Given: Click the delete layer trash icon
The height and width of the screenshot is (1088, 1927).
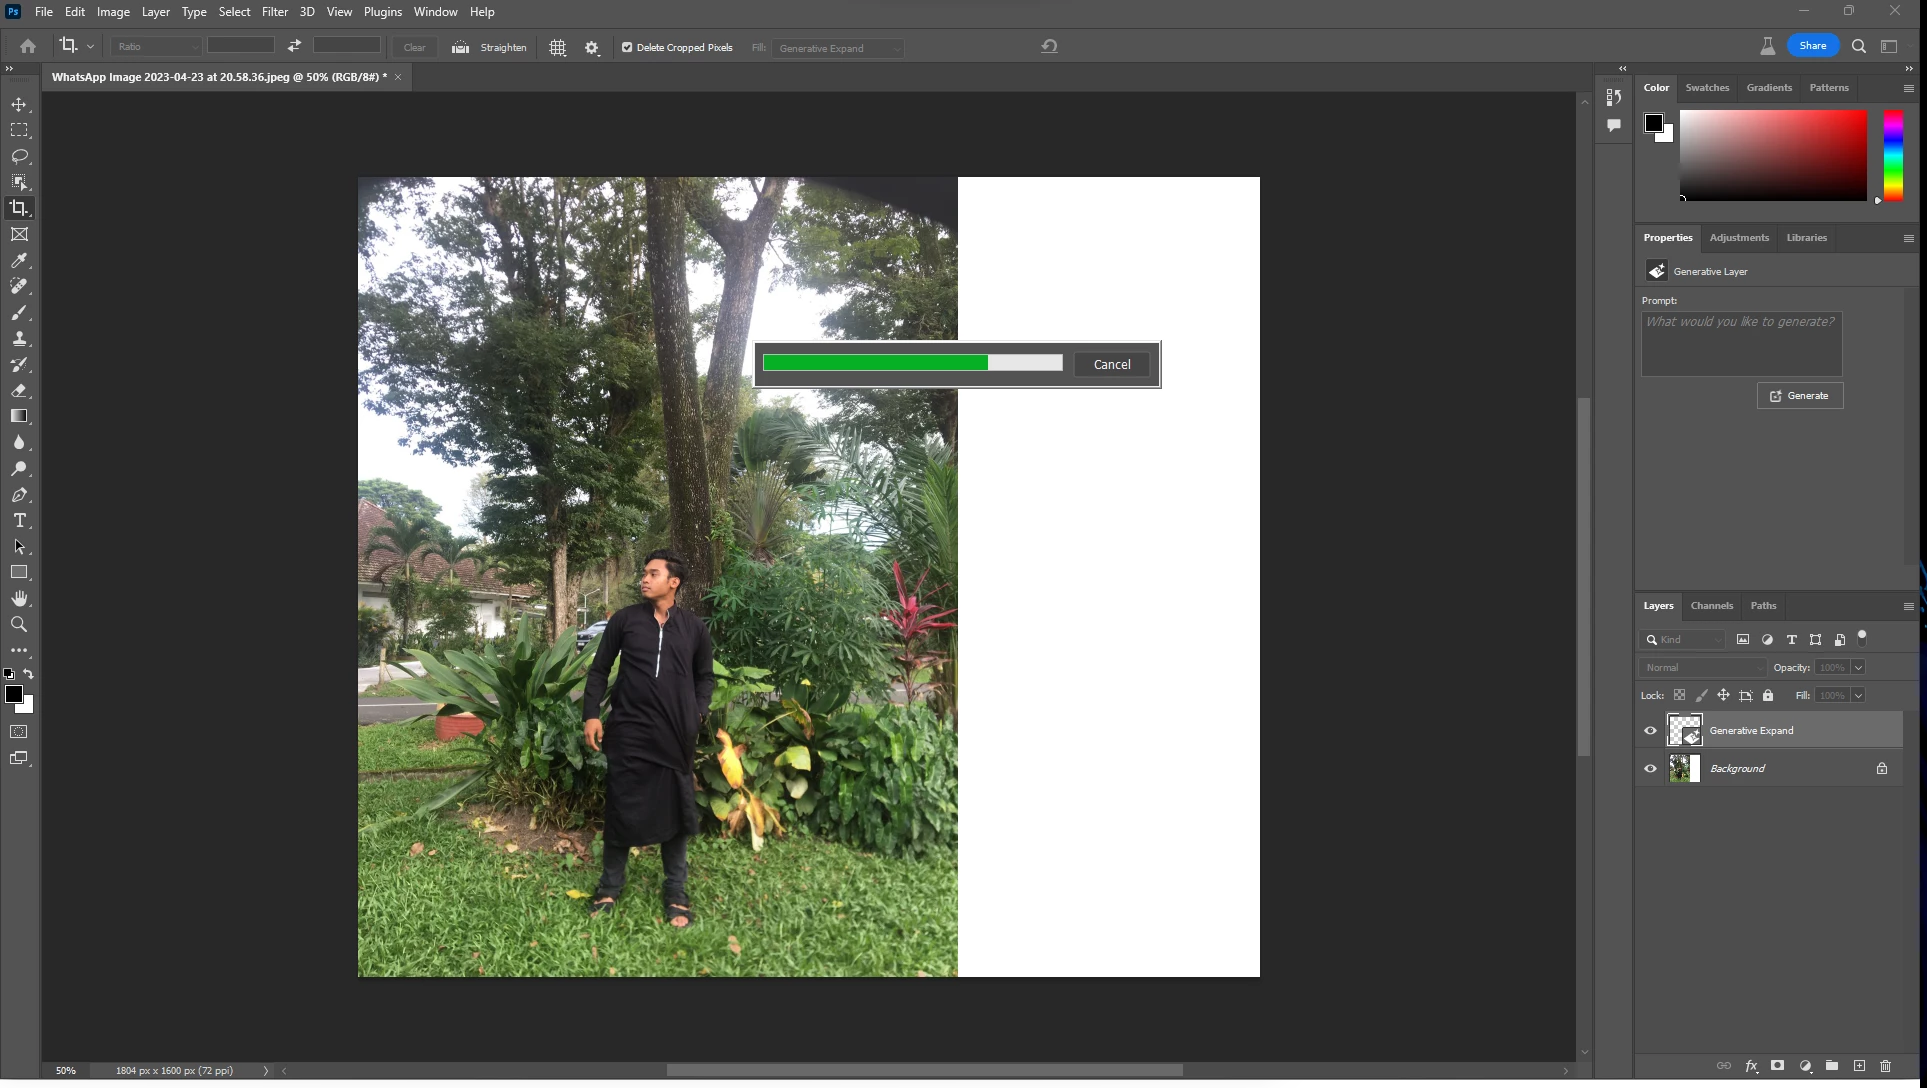Looking at the screenshot, I should [1885, 1066].
